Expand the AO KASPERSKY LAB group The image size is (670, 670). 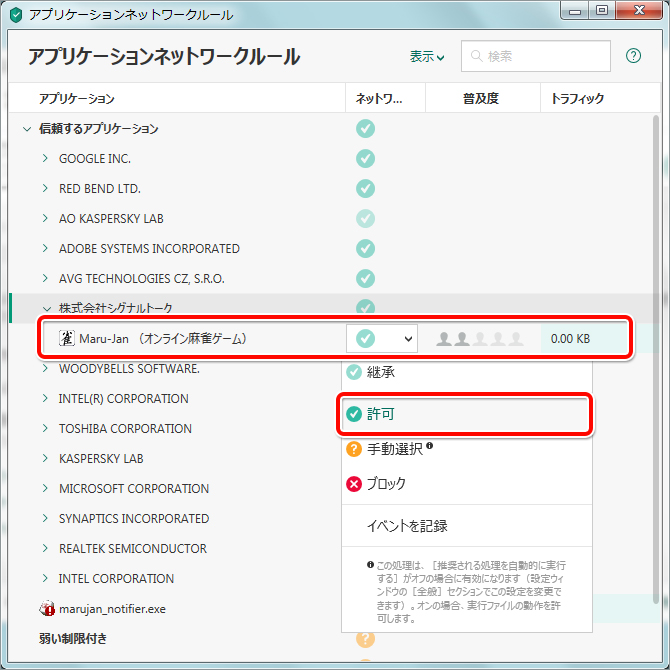tap(45, 218)
